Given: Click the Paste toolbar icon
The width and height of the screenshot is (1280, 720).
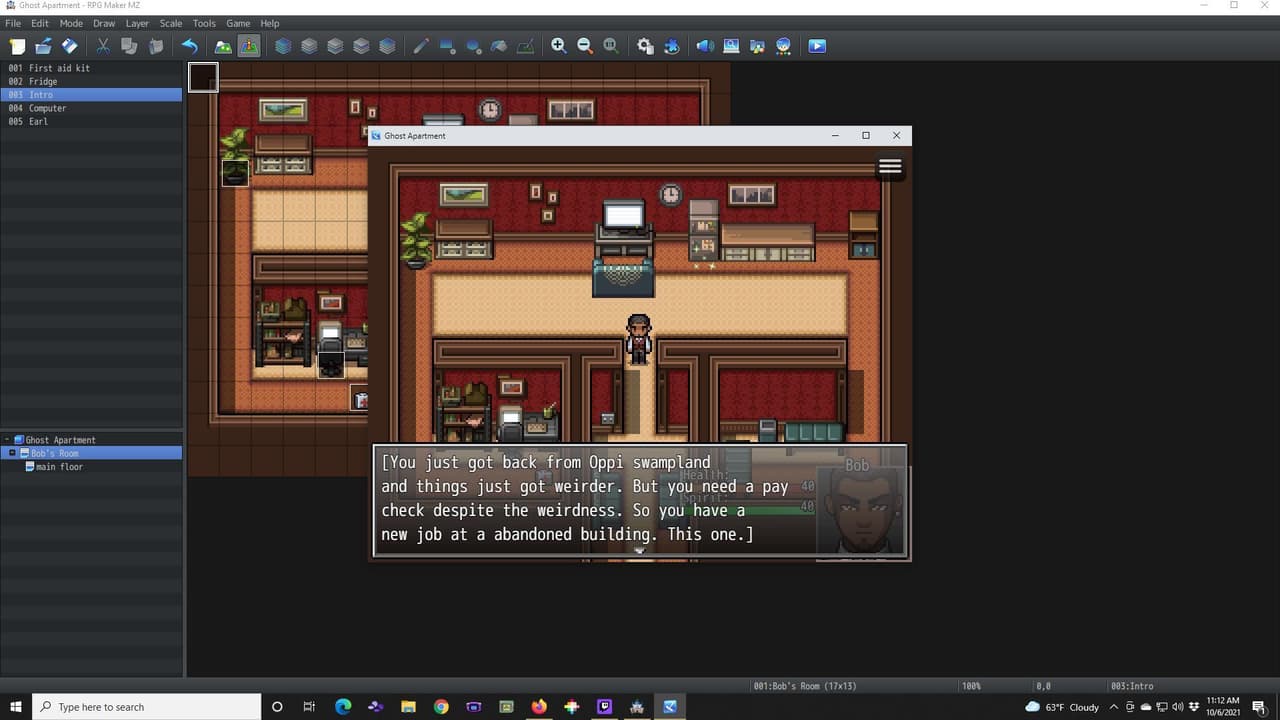Looking at the screenshot, I should pos(156,46).
